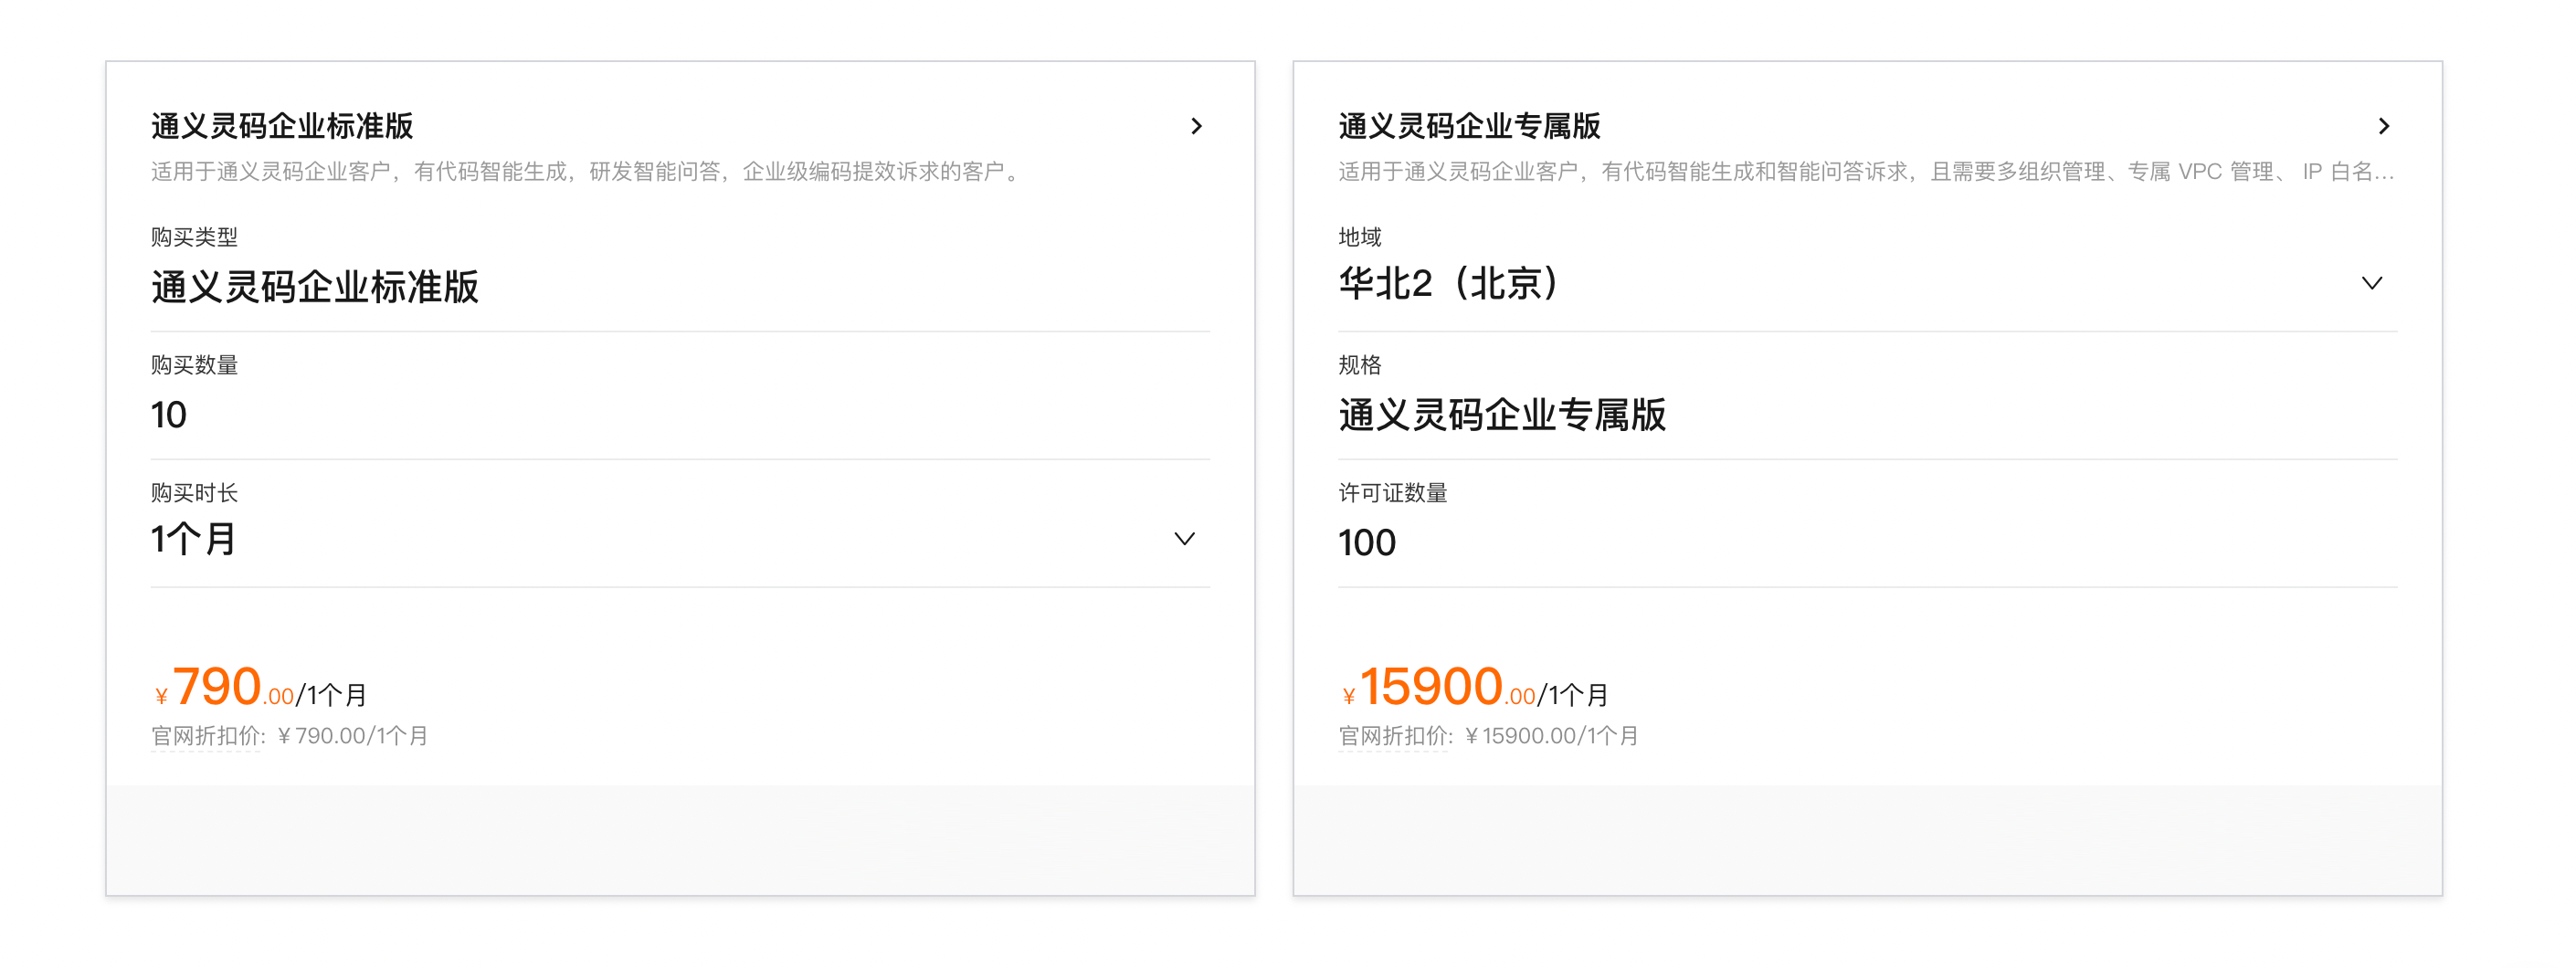Click the ¥15900.00/1个月 price
The image size is (2576, 968).
tap(1474, 688)
